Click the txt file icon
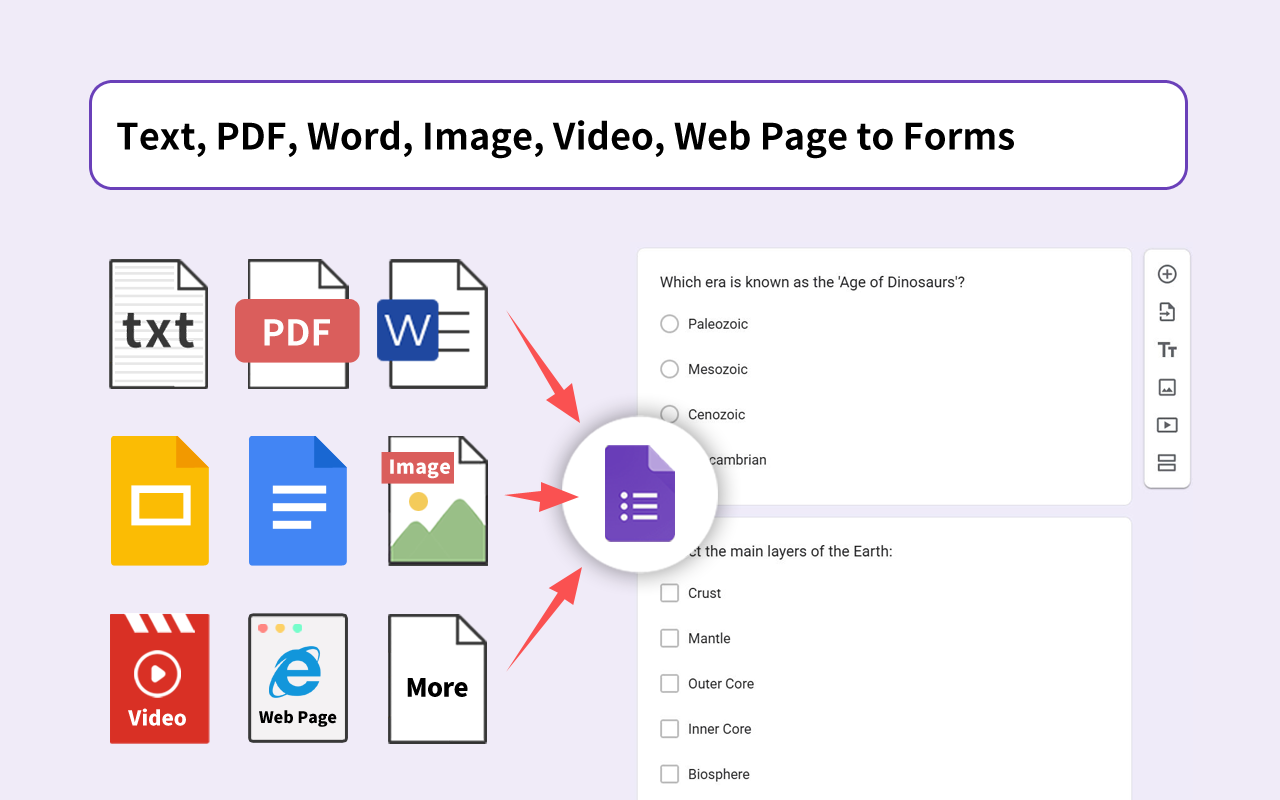 coord(158,324)
